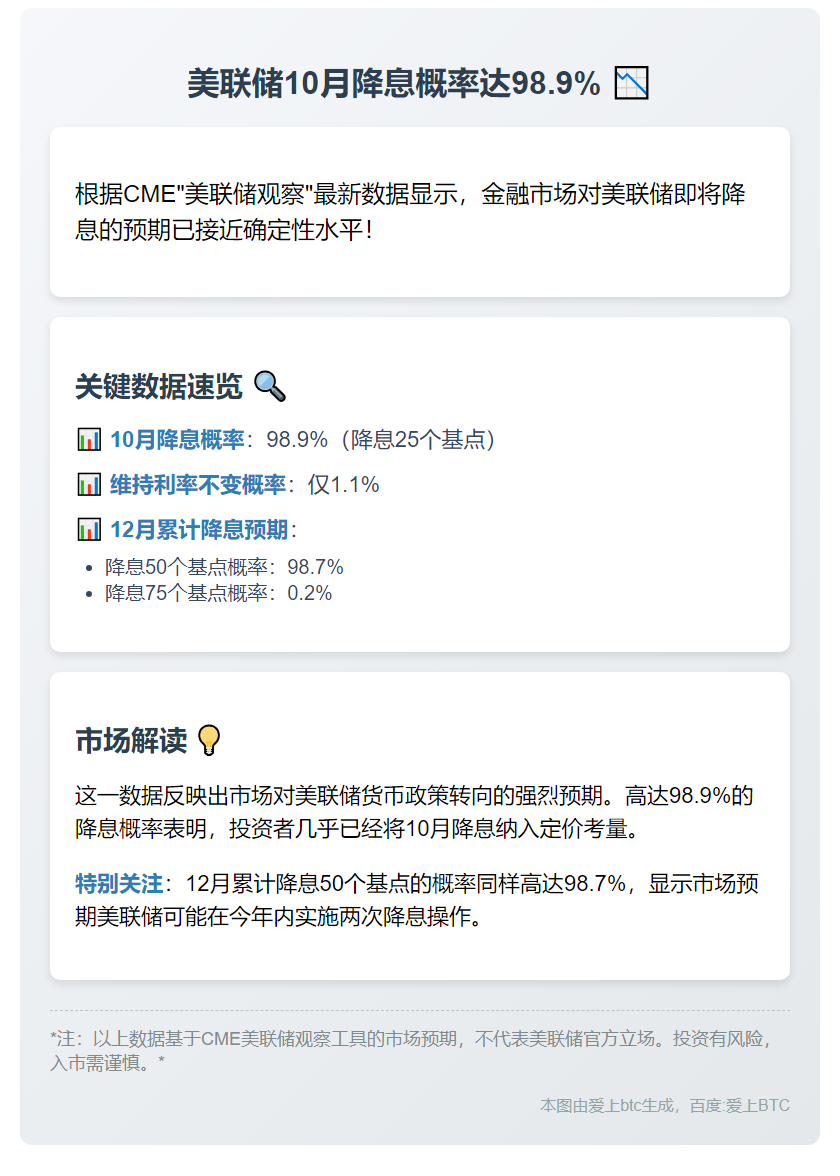Click the blue 10月降息概率 label
This screenshot has height=1176, width=840.
pos(177,440)
